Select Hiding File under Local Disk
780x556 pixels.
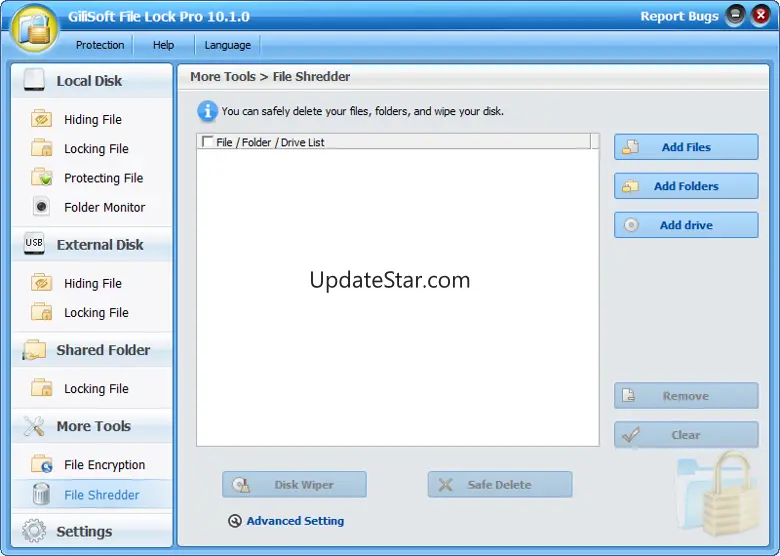(93, 119)
